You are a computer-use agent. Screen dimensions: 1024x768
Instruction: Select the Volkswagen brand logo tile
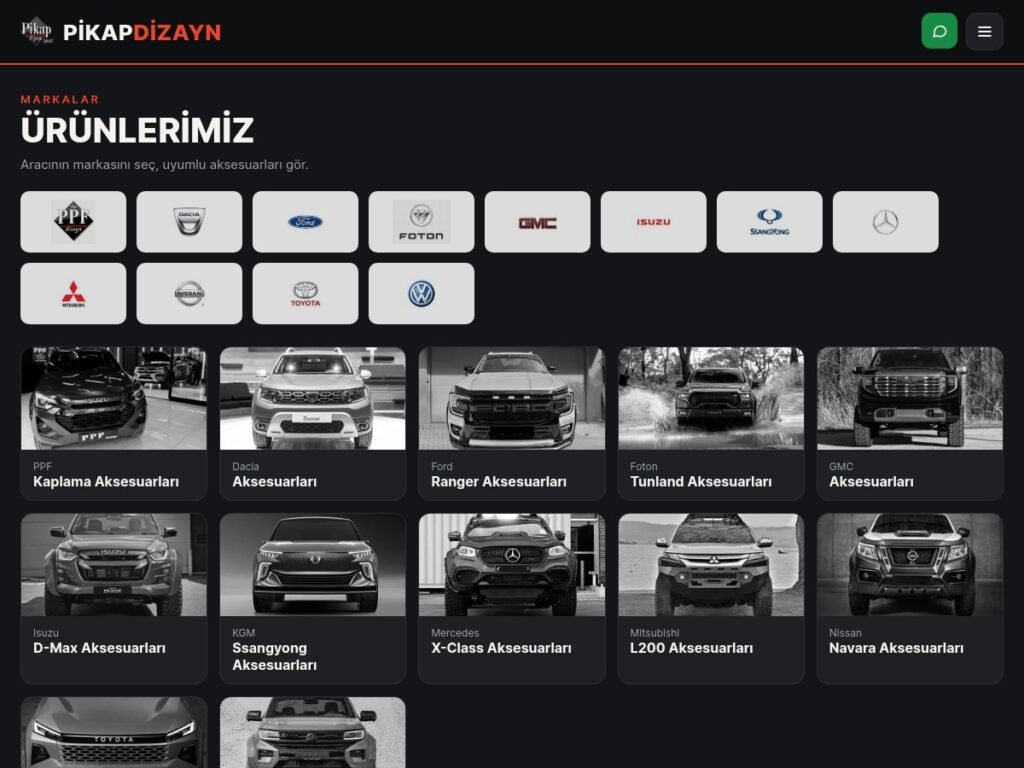coord(421,293)
